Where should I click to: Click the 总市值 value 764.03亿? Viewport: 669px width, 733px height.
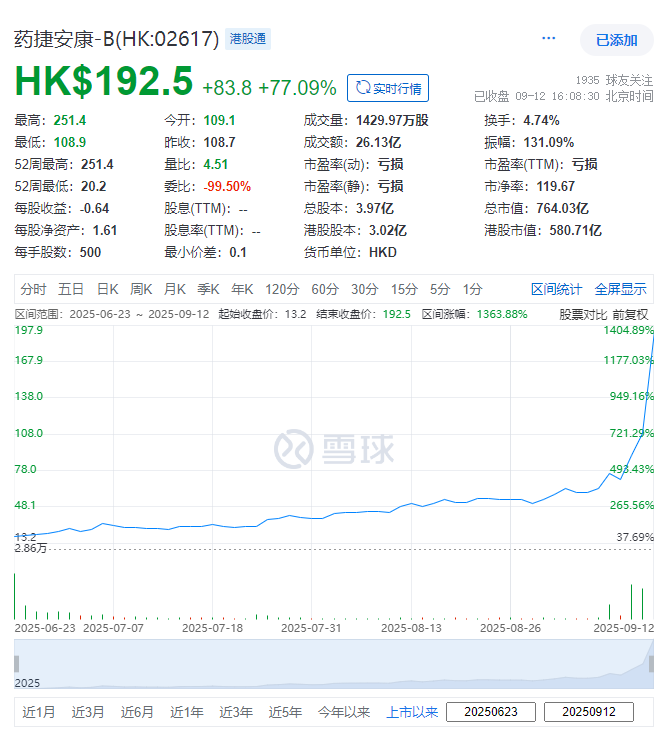tap(562, 208)
